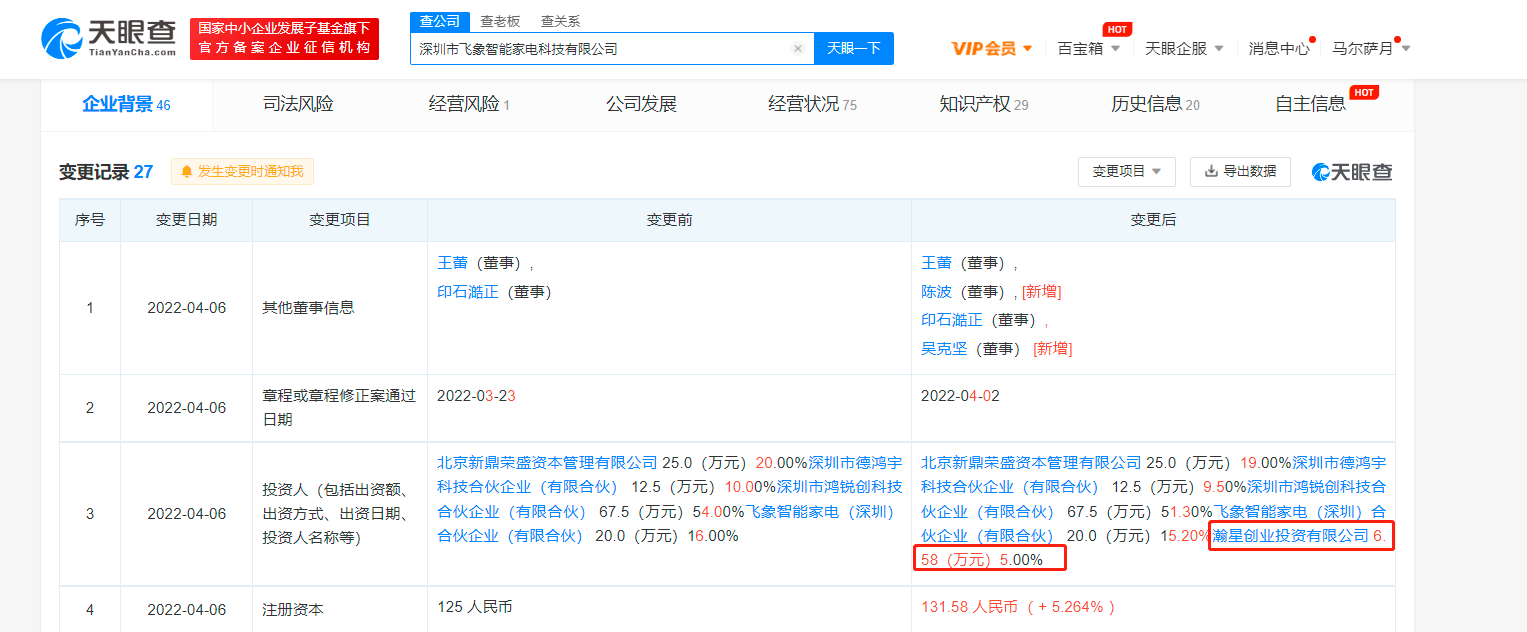Screen dimensions: 1527x632
Task: Click the bell icon for change notifications
Action: [186, 172]
